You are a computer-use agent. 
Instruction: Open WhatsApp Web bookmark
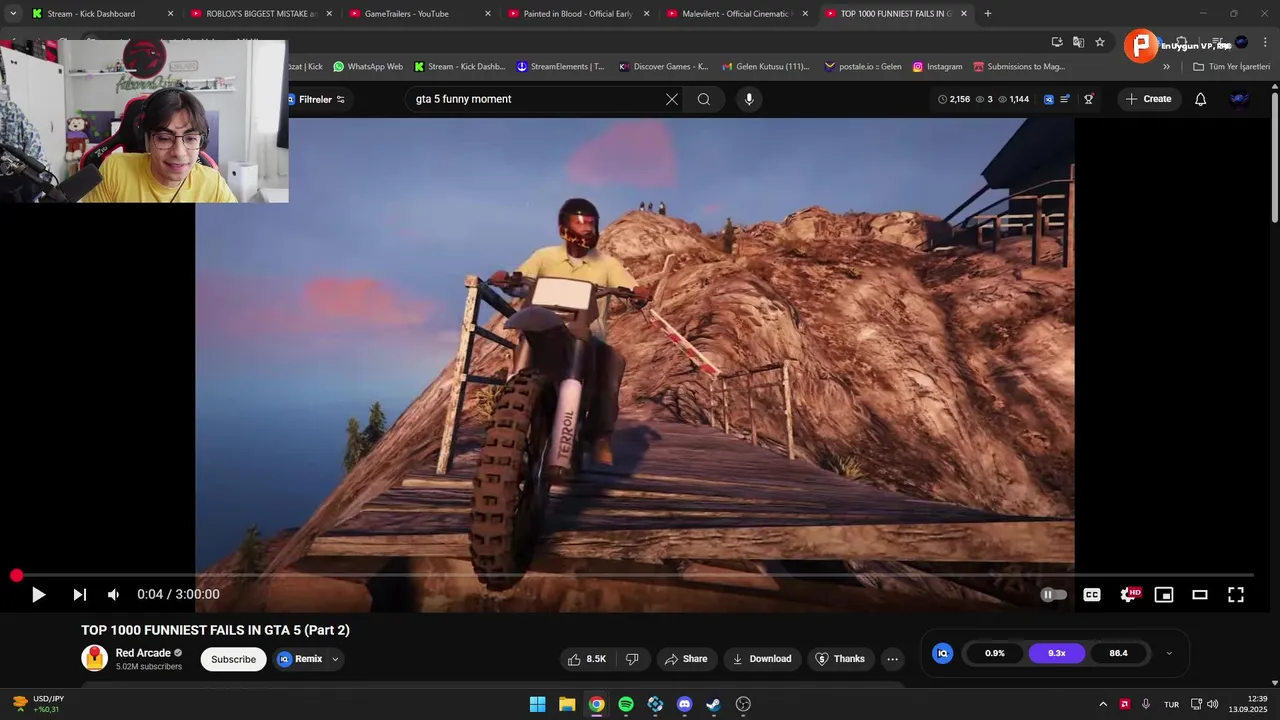pyautogui.click(x=368, y=67)
